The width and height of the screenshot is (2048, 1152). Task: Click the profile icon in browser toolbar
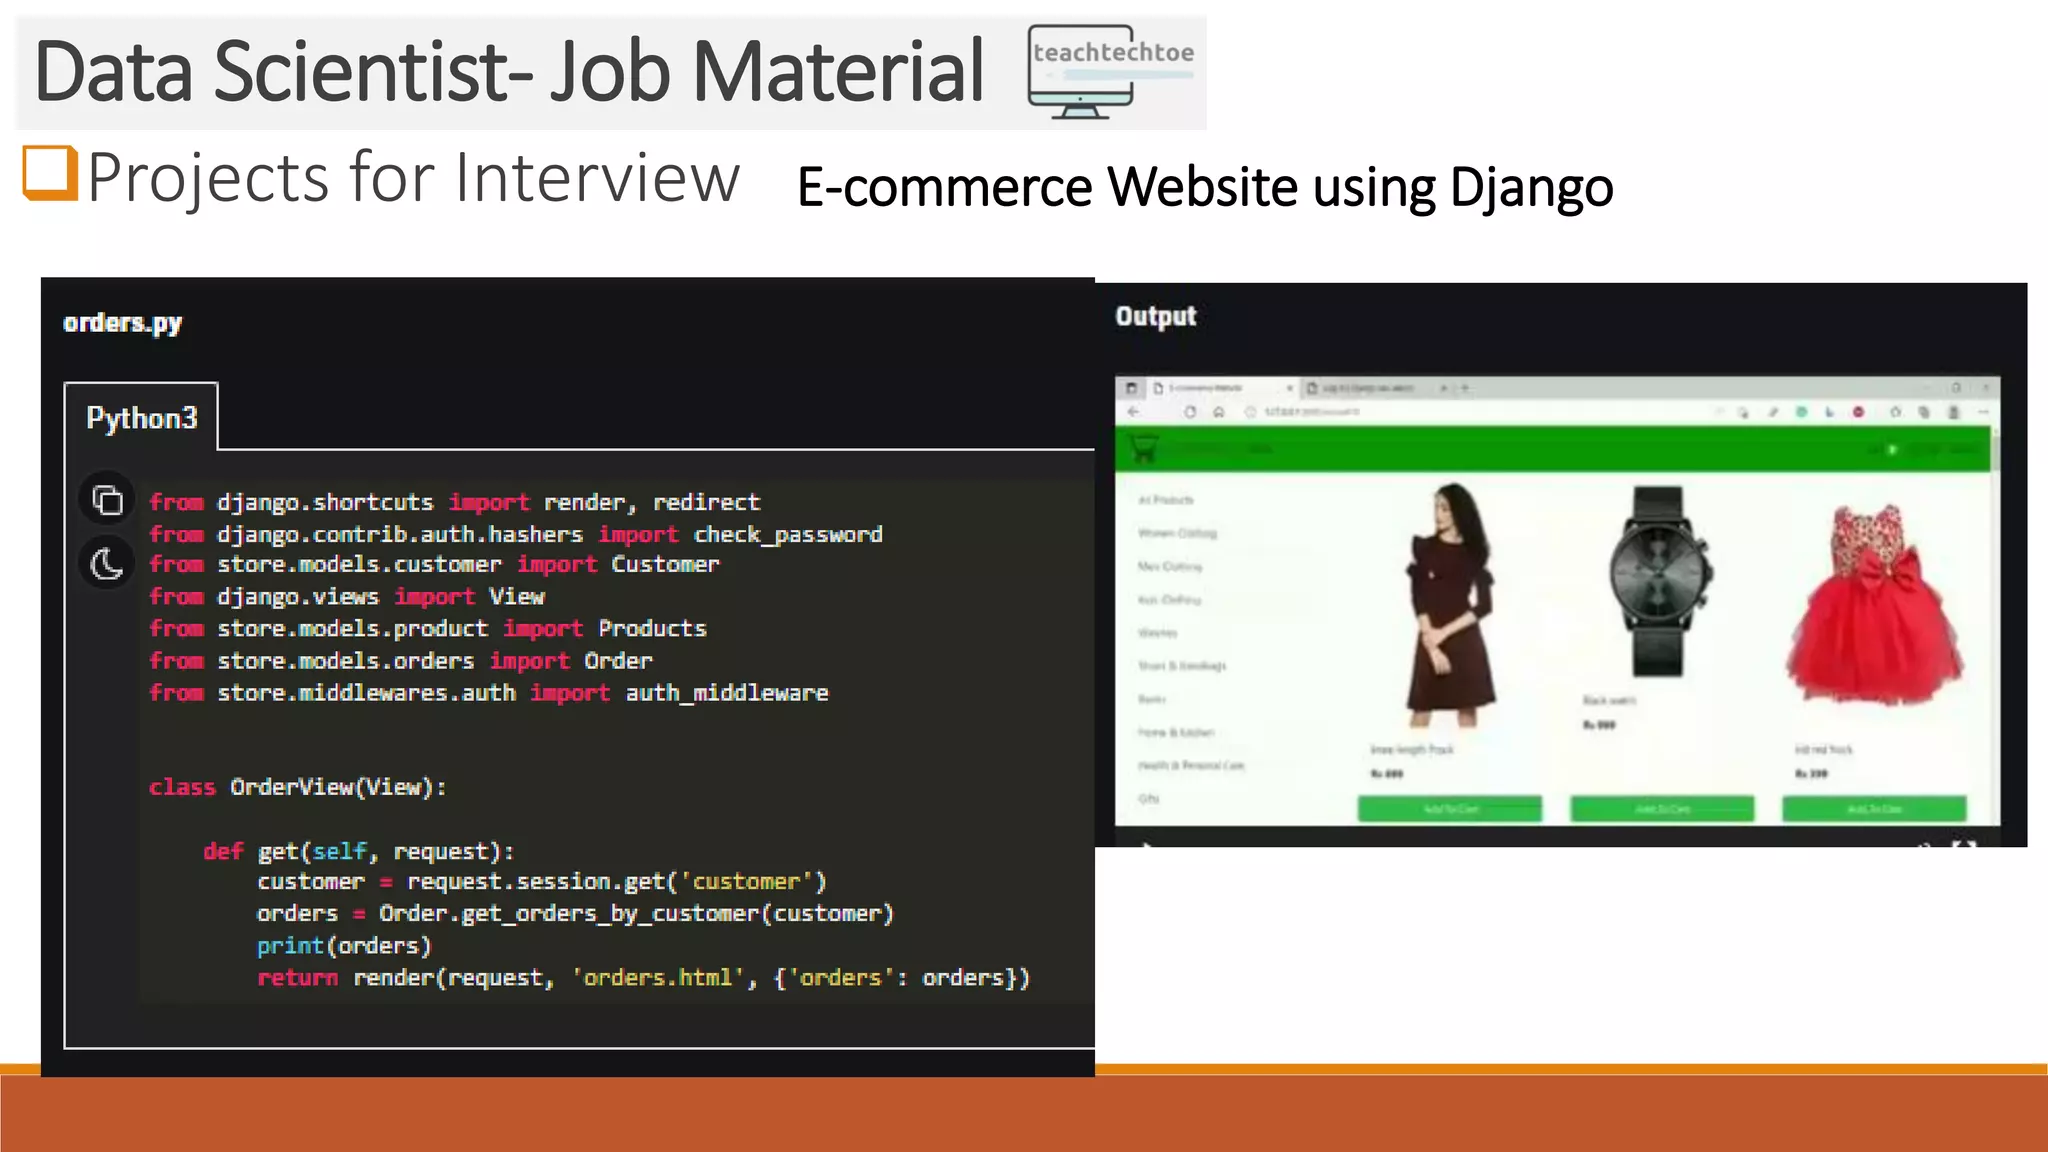point(1953,412)
